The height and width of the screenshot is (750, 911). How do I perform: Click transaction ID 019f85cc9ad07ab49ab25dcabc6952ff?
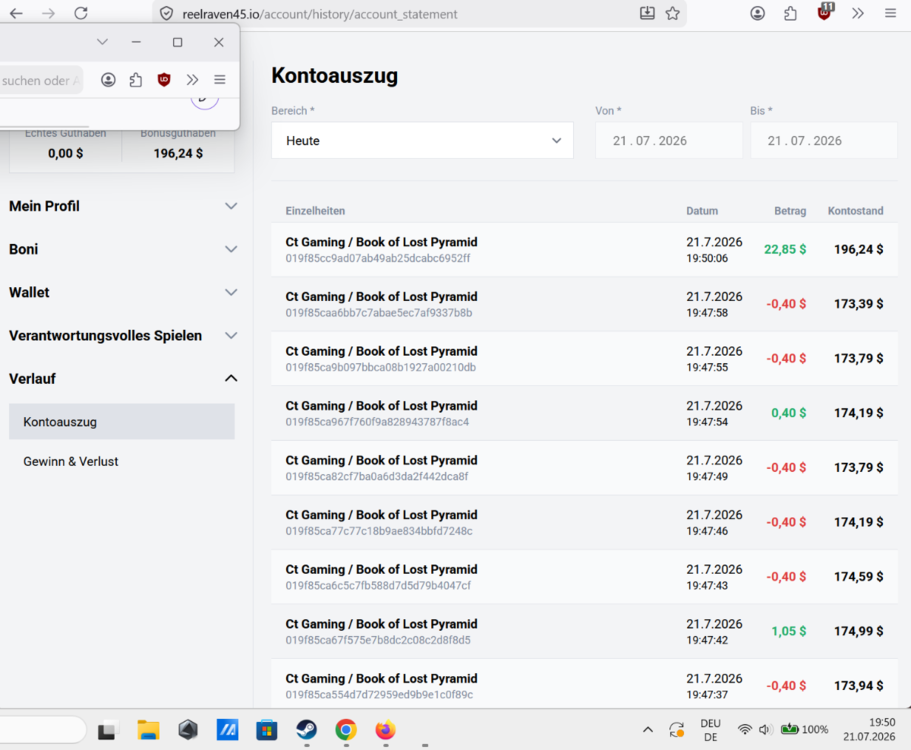[x=378, y=258]
